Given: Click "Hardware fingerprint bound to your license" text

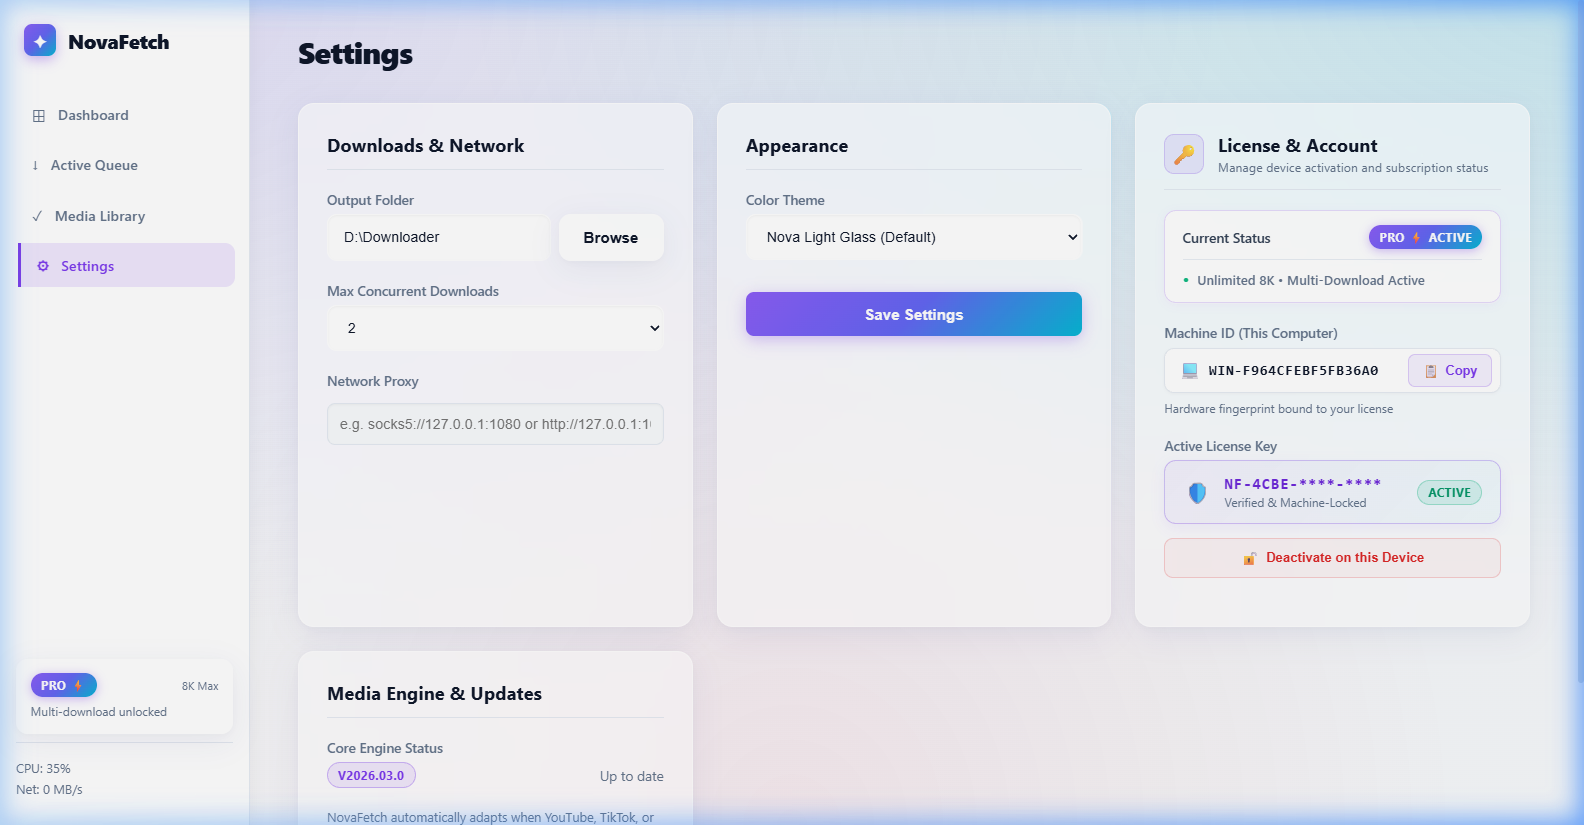Looking at the screenshot, I should 1278,409.
